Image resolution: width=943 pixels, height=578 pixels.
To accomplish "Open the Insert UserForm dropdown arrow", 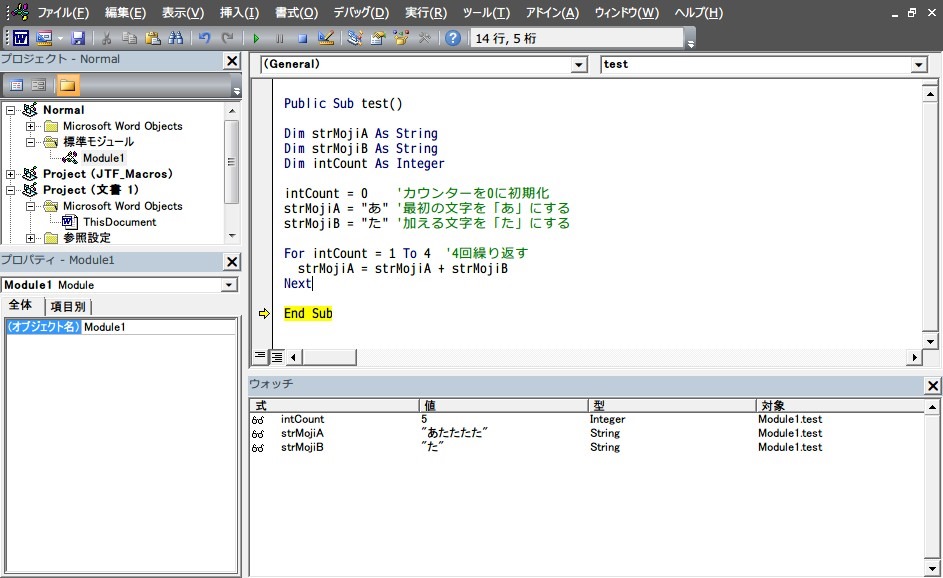I will (x=60, y=38).
